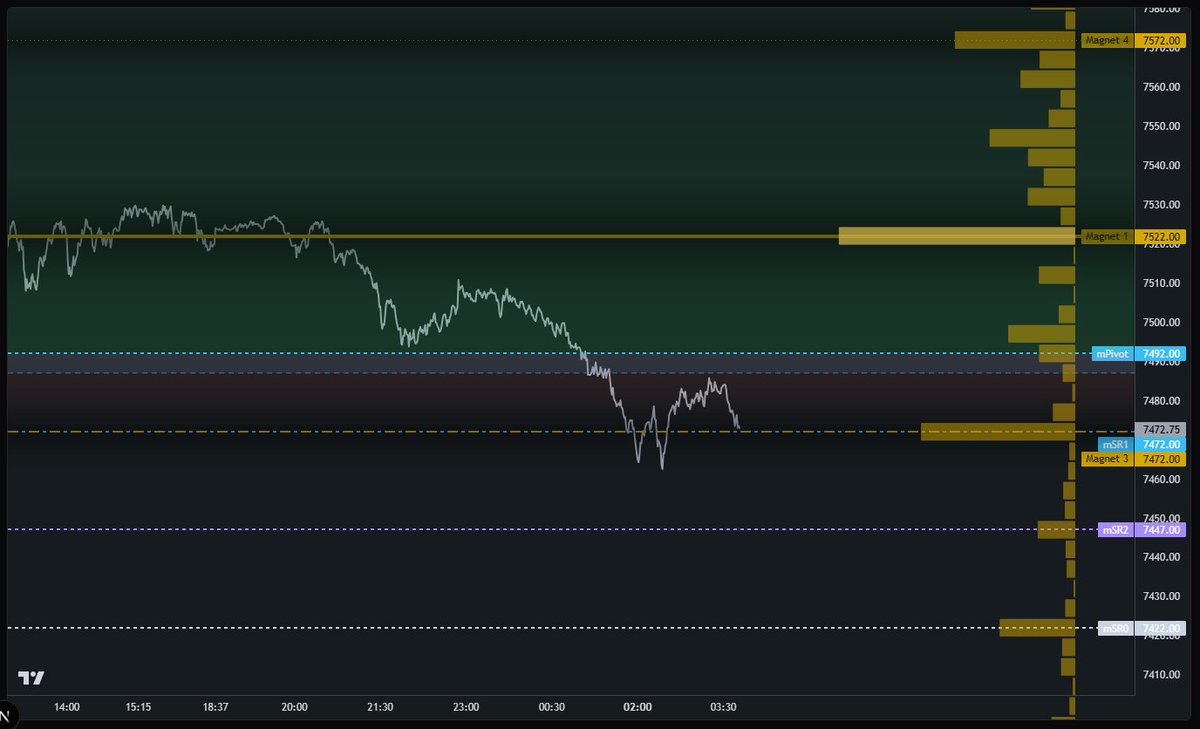The width and height of the screenshot is (1200, 729).
Task: Click the volume profile bar at Magnet 4
Action: coord(1015,40)
